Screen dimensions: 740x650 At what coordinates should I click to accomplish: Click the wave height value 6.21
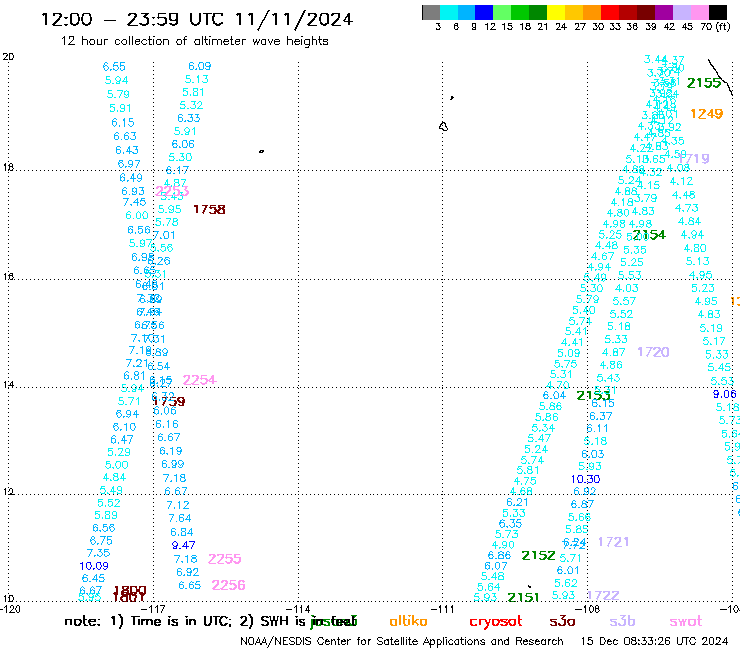tap(517, 502)
